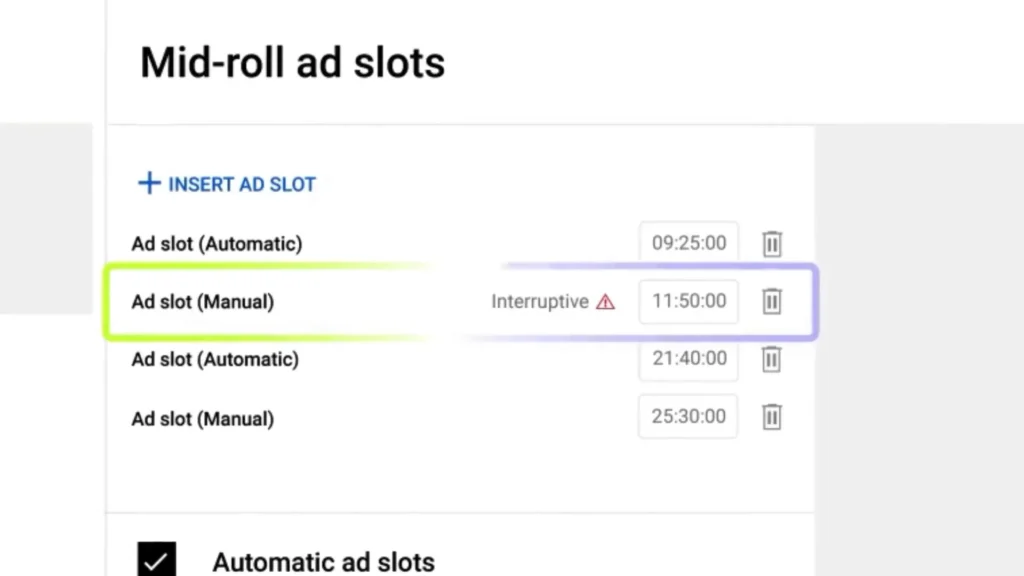1024x576 pixels.
Task: Click into the 25:30:00 timestamp box
Action: 689,416
